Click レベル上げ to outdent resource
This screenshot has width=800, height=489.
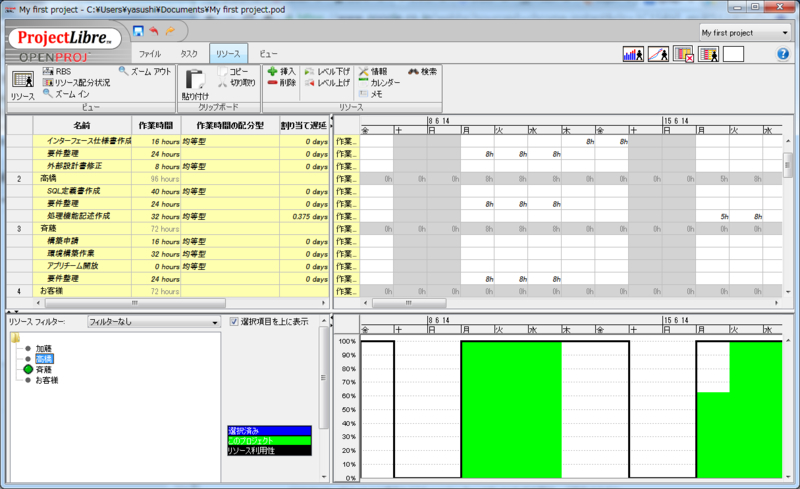[x=327, y=83]
